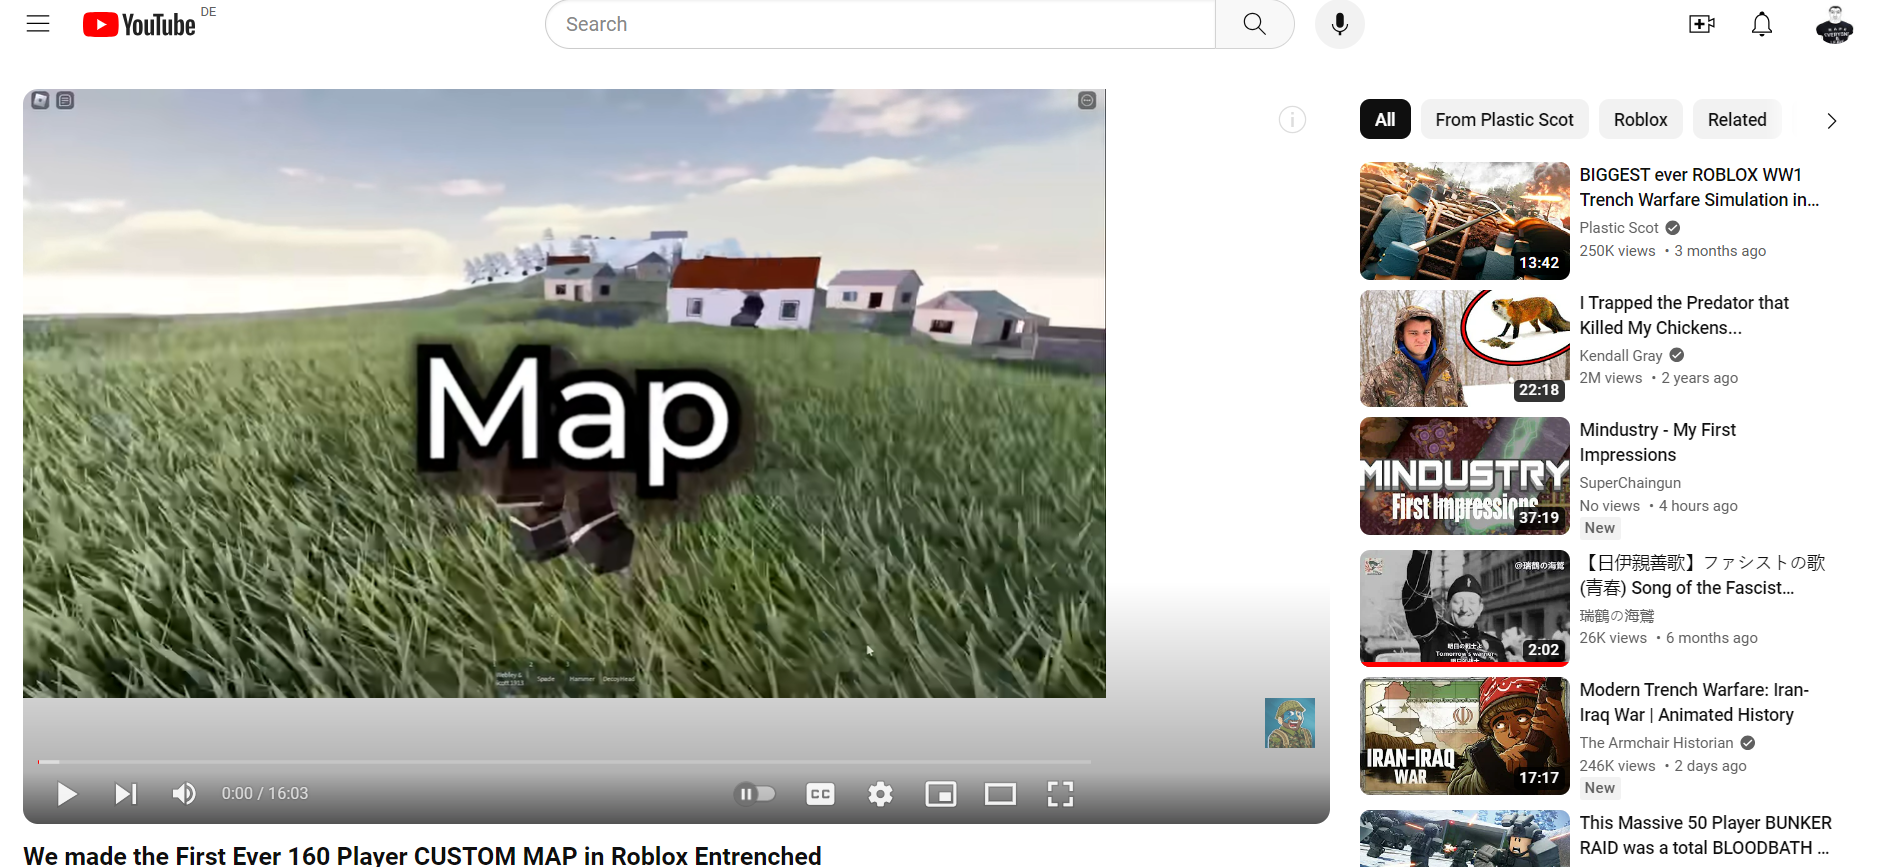The height and width of the screenshot is (867, 1878).
Task: Select the Roblox filter chip
Action: click(1640, 120)
